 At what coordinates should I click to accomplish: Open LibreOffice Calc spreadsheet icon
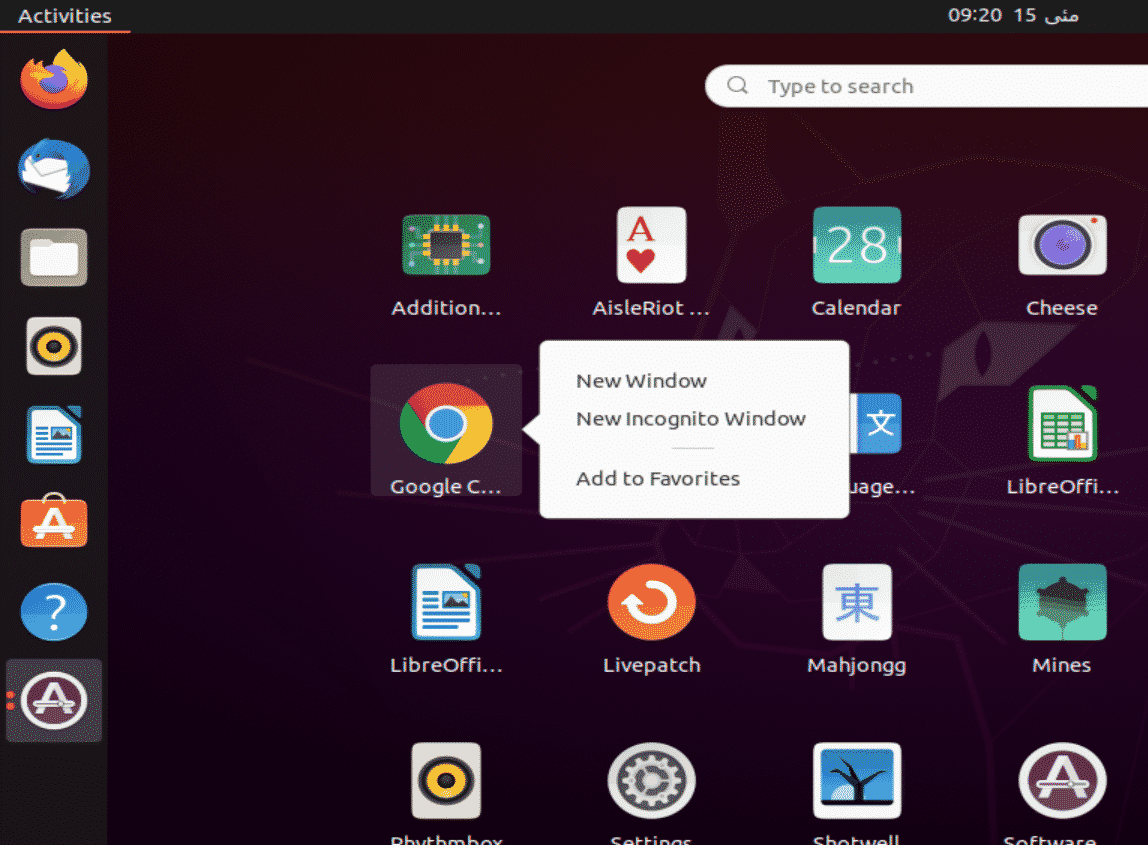click(x=1061, y=425)
